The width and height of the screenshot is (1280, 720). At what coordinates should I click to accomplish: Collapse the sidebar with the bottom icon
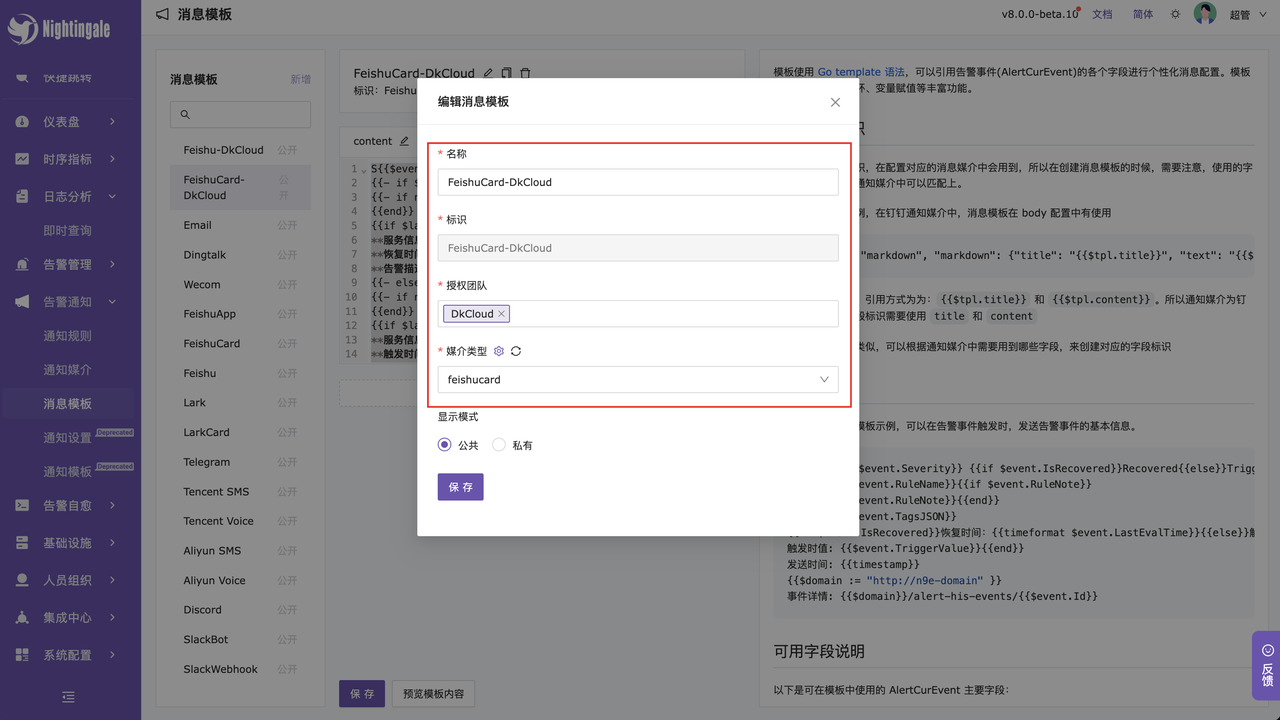click(68, 696)
